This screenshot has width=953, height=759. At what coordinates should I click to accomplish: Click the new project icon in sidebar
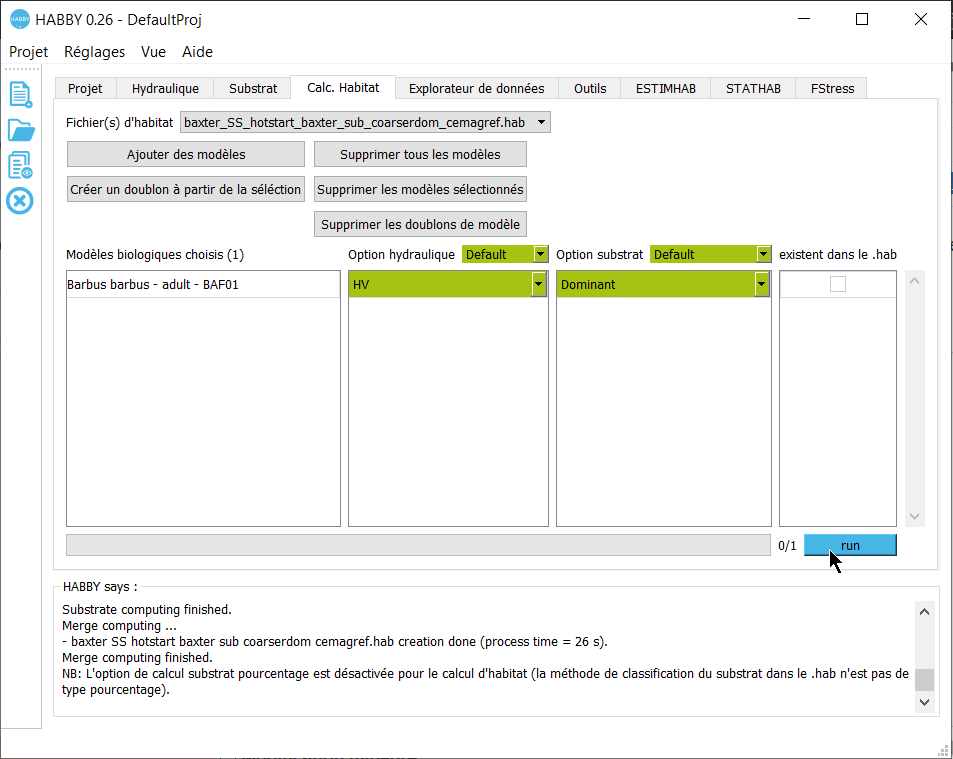(20, 94)
